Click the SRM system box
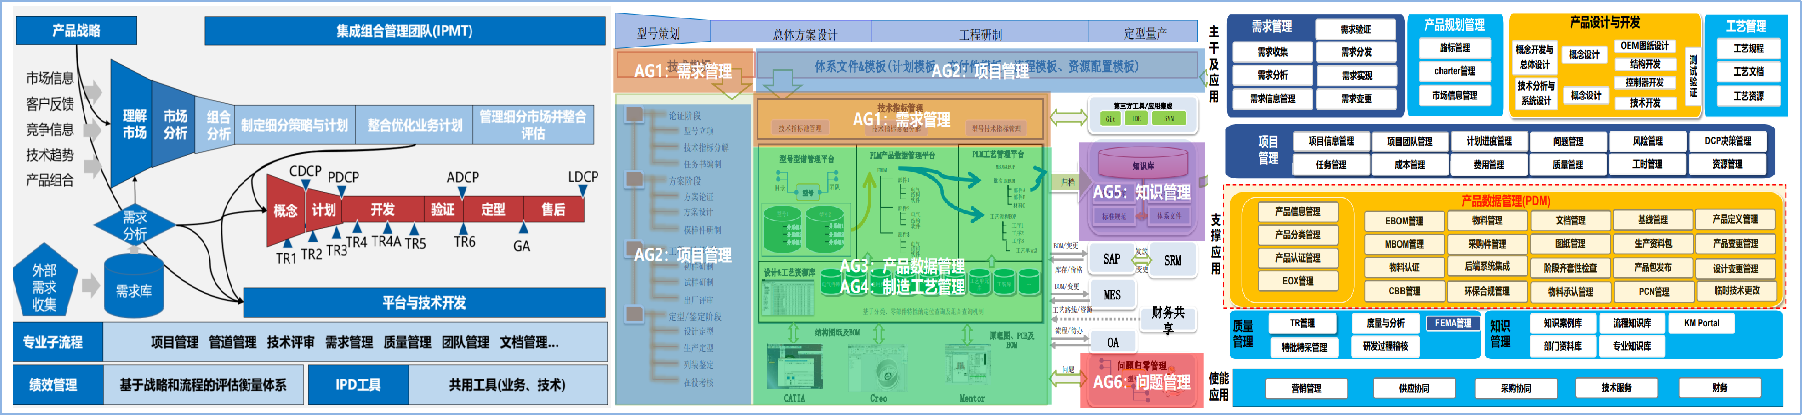Viewport: 1802px width, 415px height. point(1172,260)
